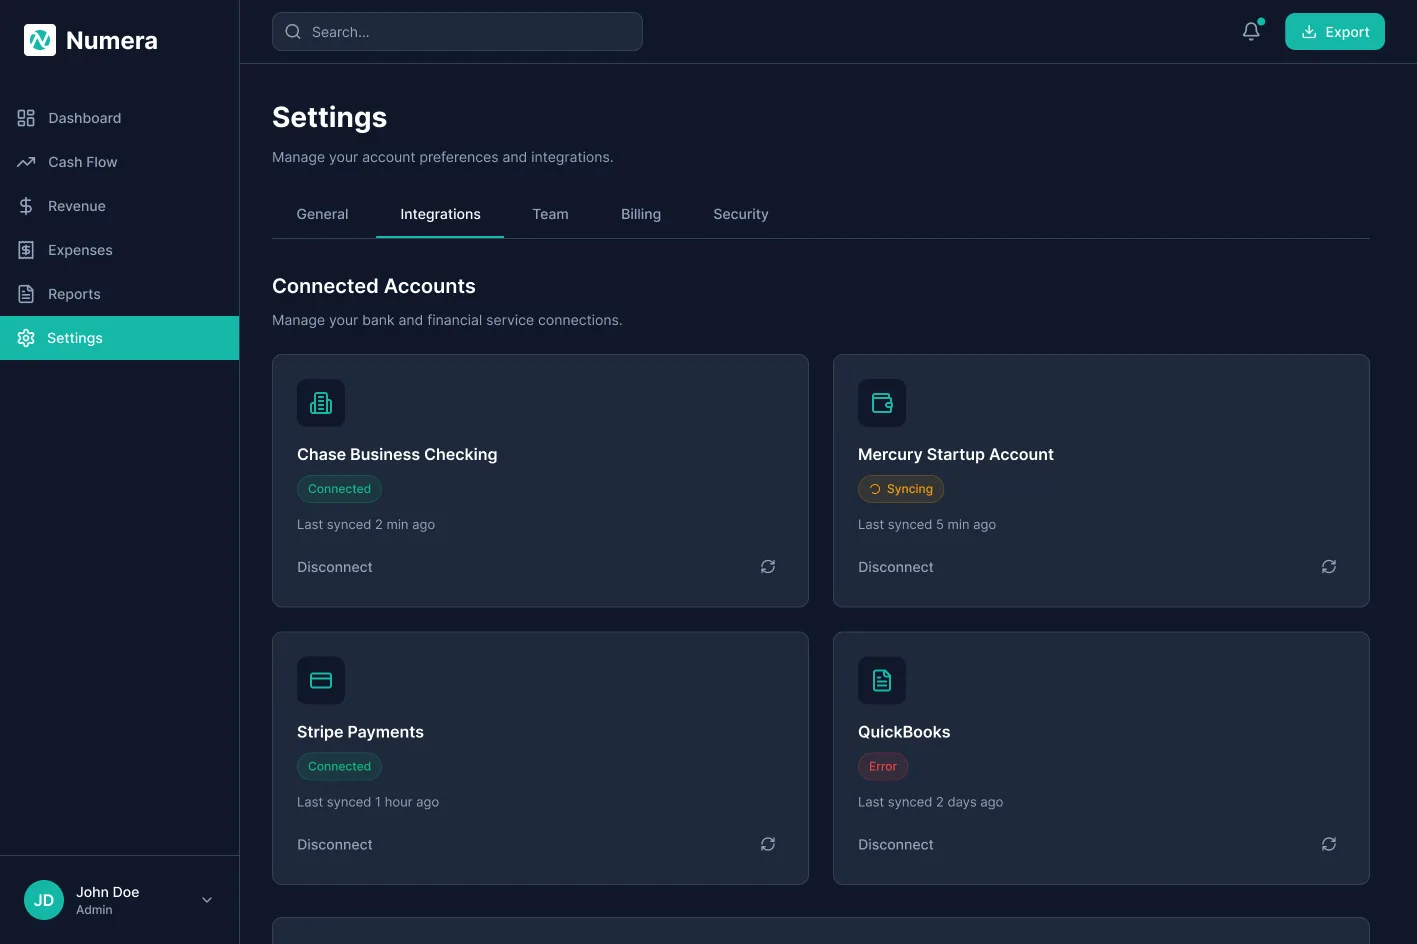Click the Connected badge on Chase Business Checking
Viewport: 1417px width, 944px height.
tap(339, 489)
